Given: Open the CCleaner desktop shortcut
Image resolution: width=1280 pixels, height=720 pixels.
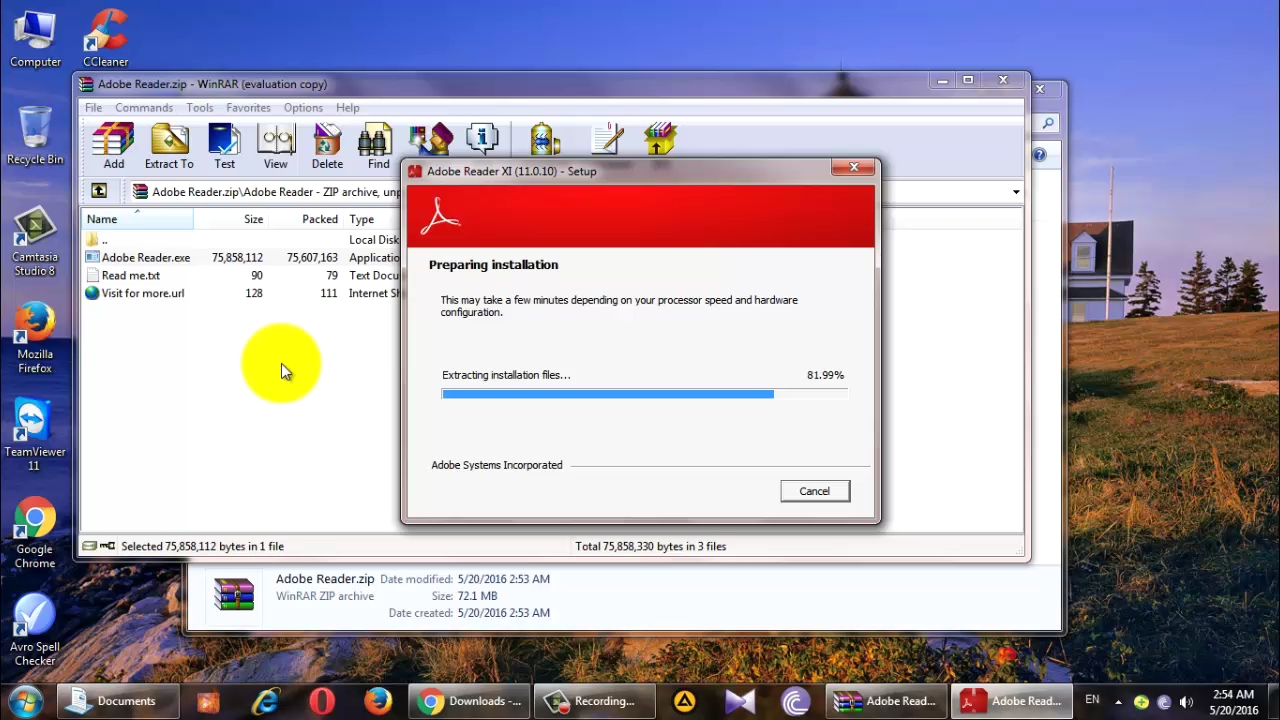Looking at the screenshot, I should point(105,40).
